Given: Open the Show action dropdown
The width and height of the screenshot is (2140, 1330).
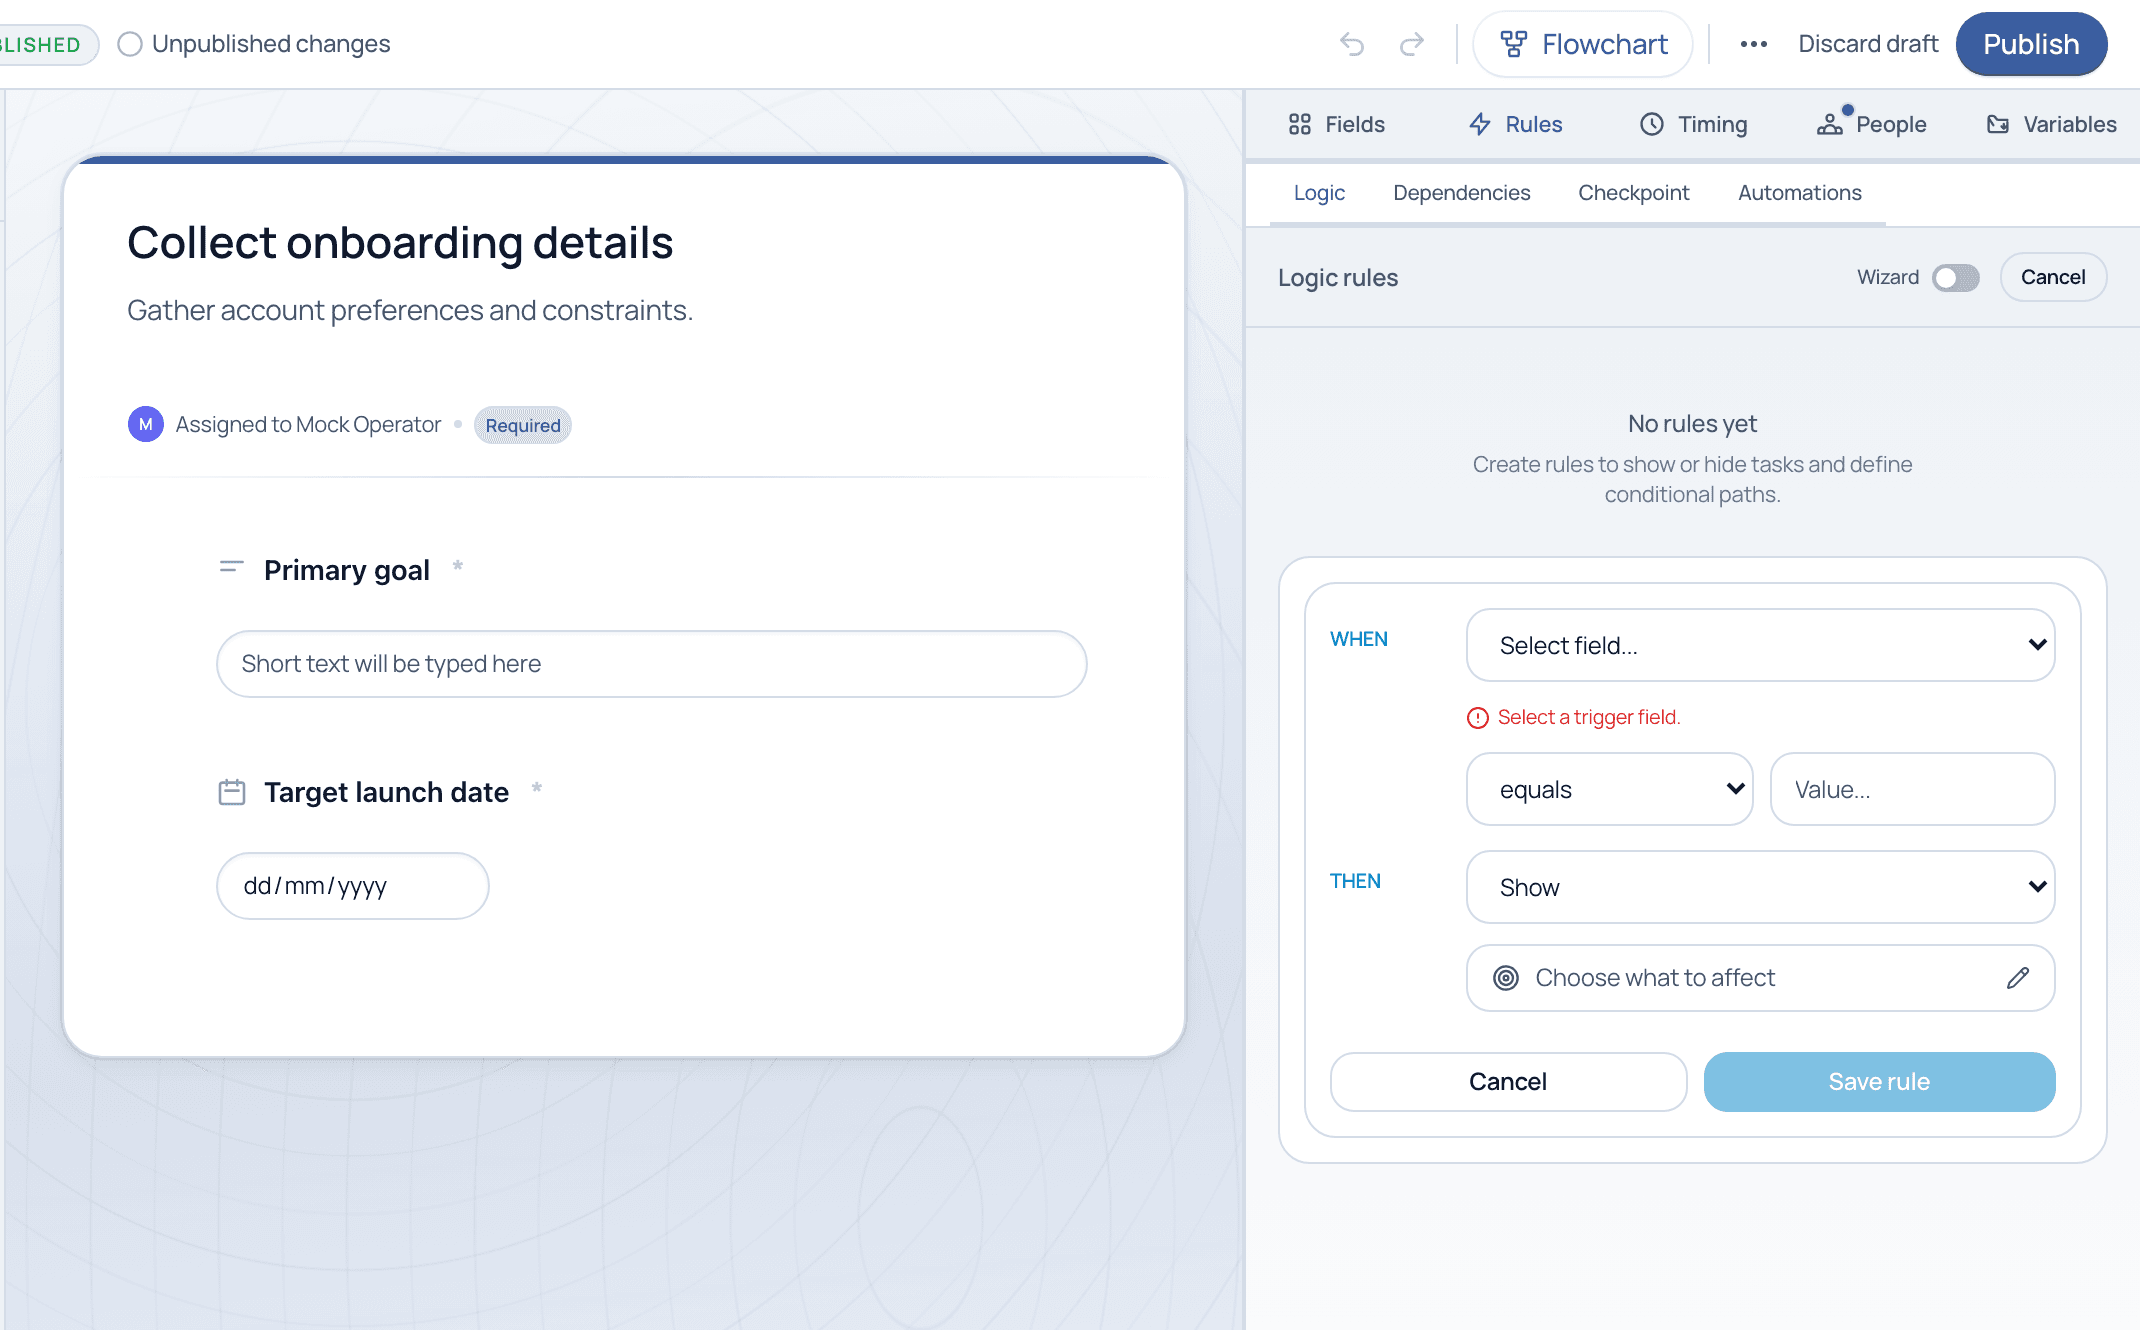Looking at the screenshot, I should pyautogui.click(x=1760, y=887).
